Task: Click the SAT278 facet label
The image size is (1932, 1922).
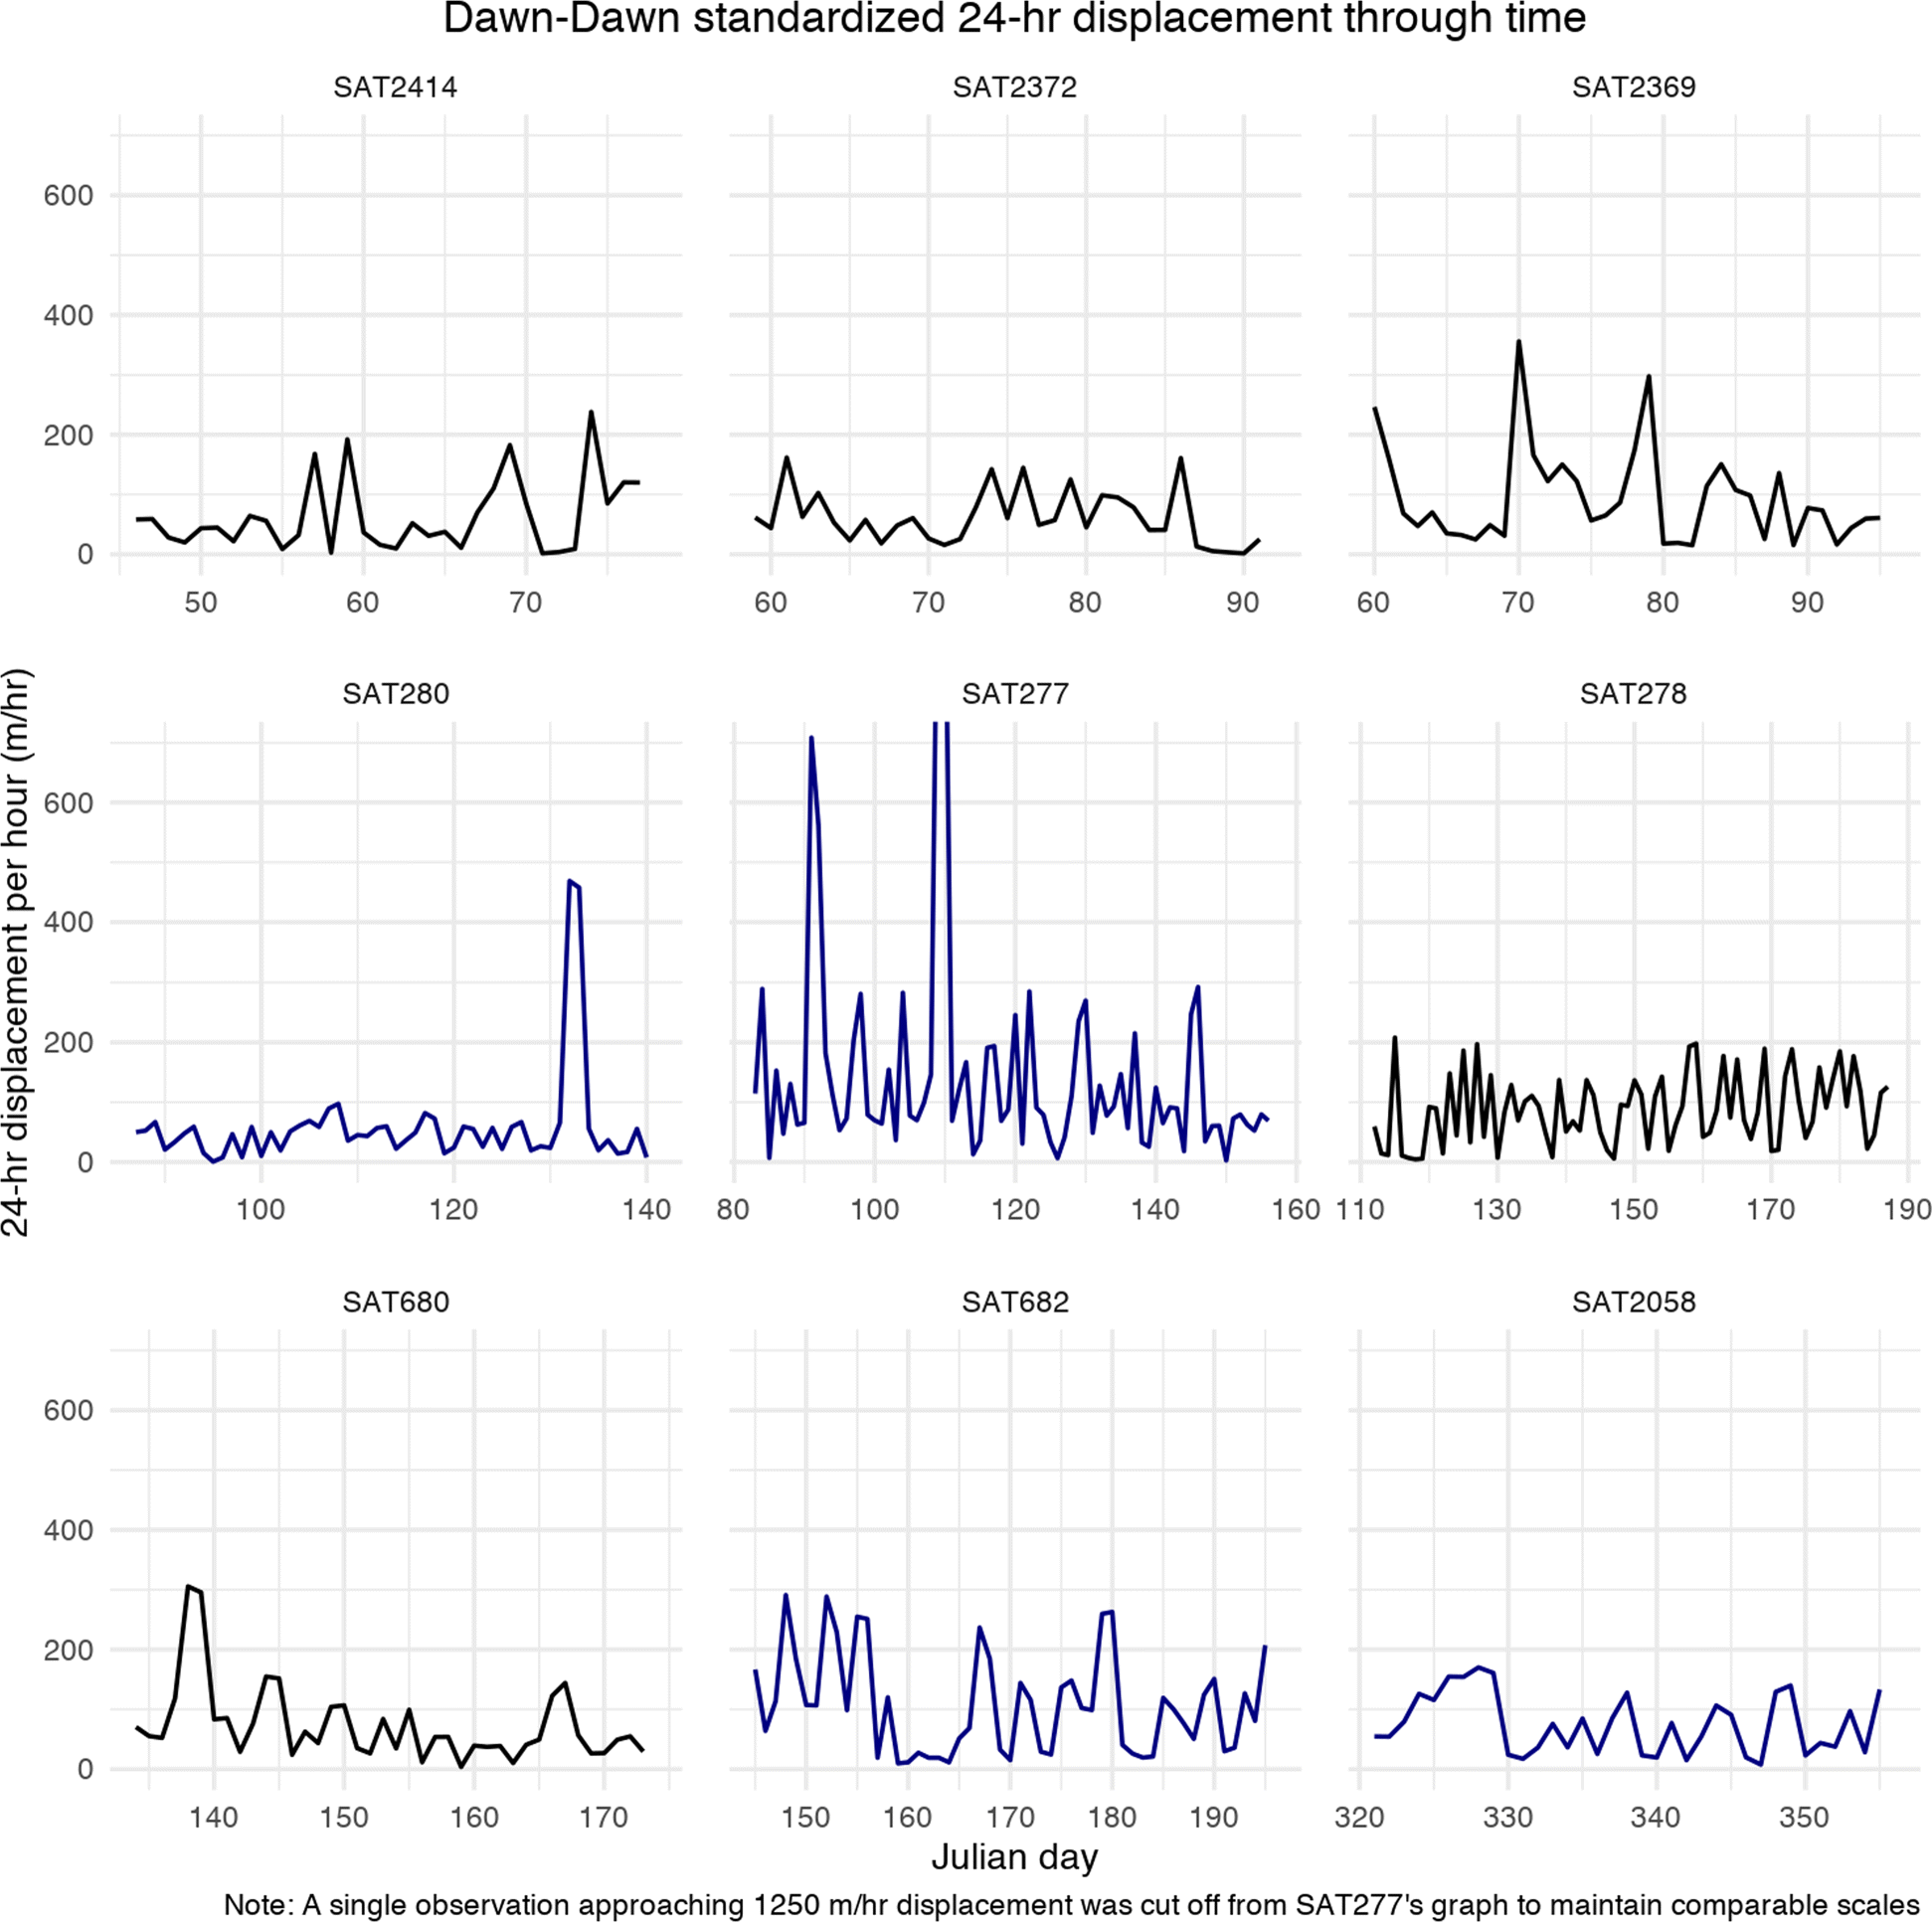Action: pyautogui.click(x=1633, y=694)
